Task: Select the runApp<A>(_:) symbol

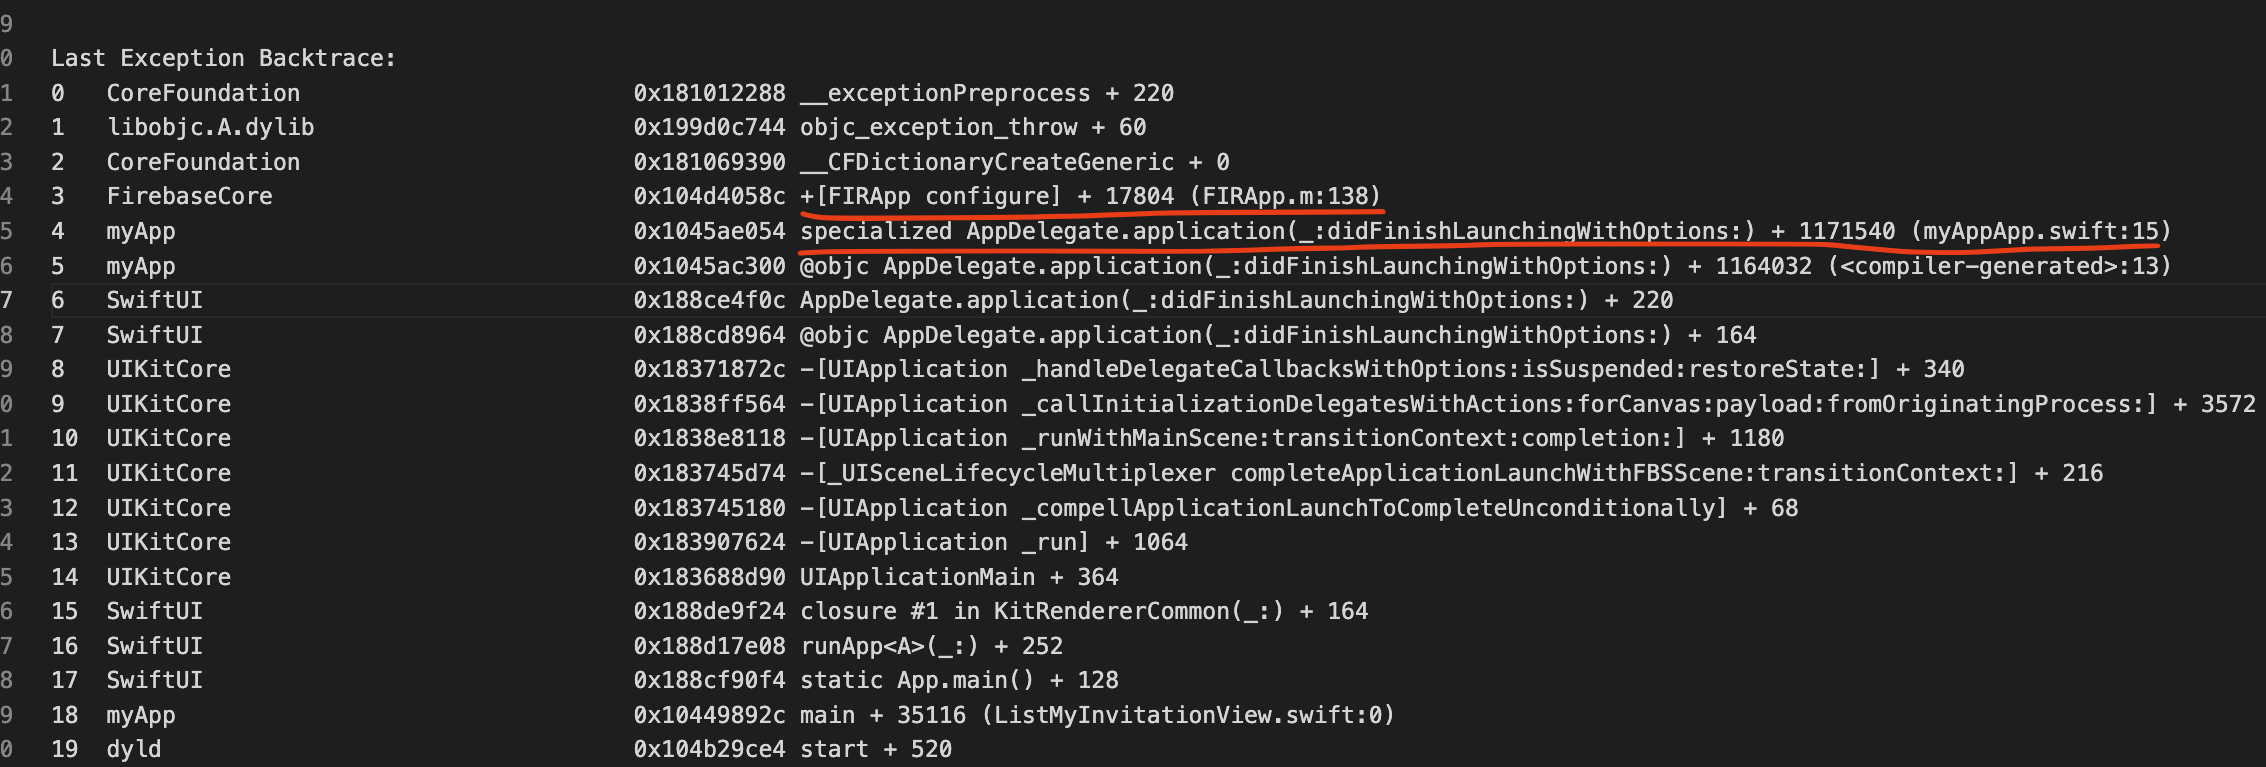Action: pos(890,646)
